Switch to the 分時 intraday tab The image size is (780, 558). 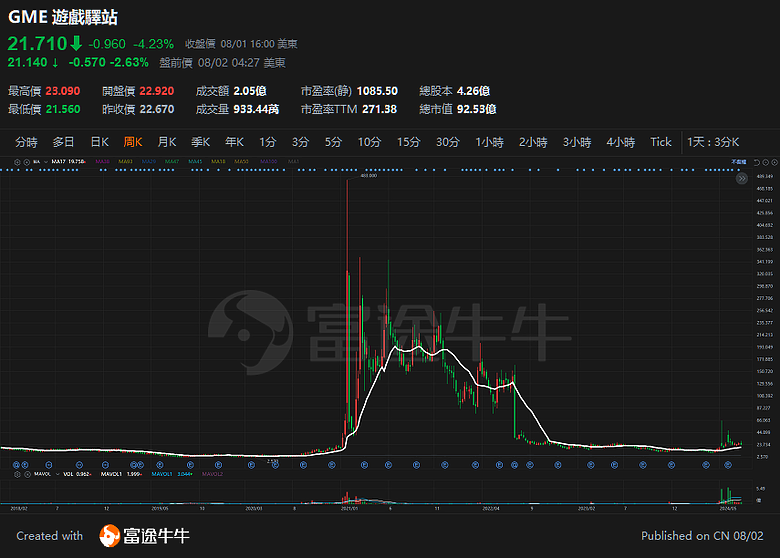click(x=26, y=142)
